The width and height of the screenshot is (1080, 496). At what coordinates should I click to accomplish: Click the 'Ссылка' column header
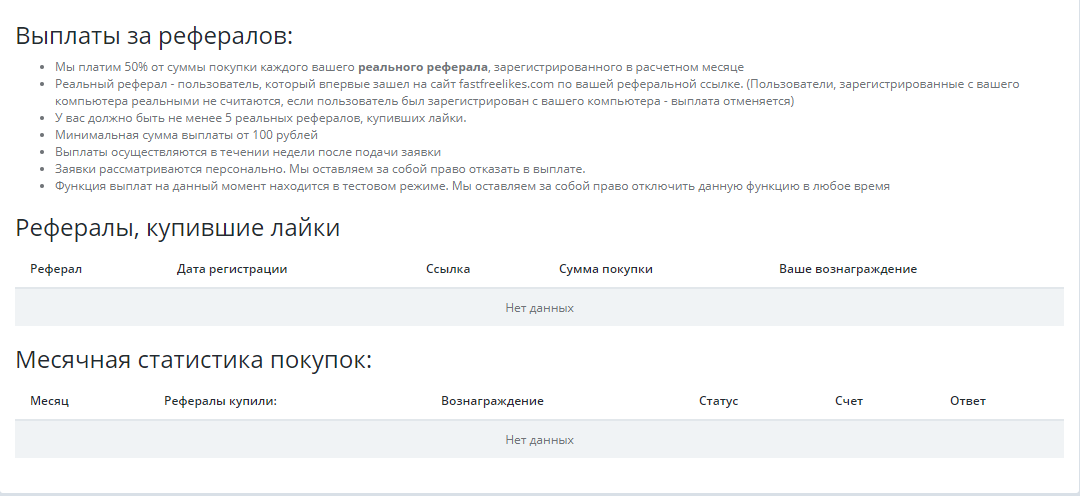click(448, 269)
